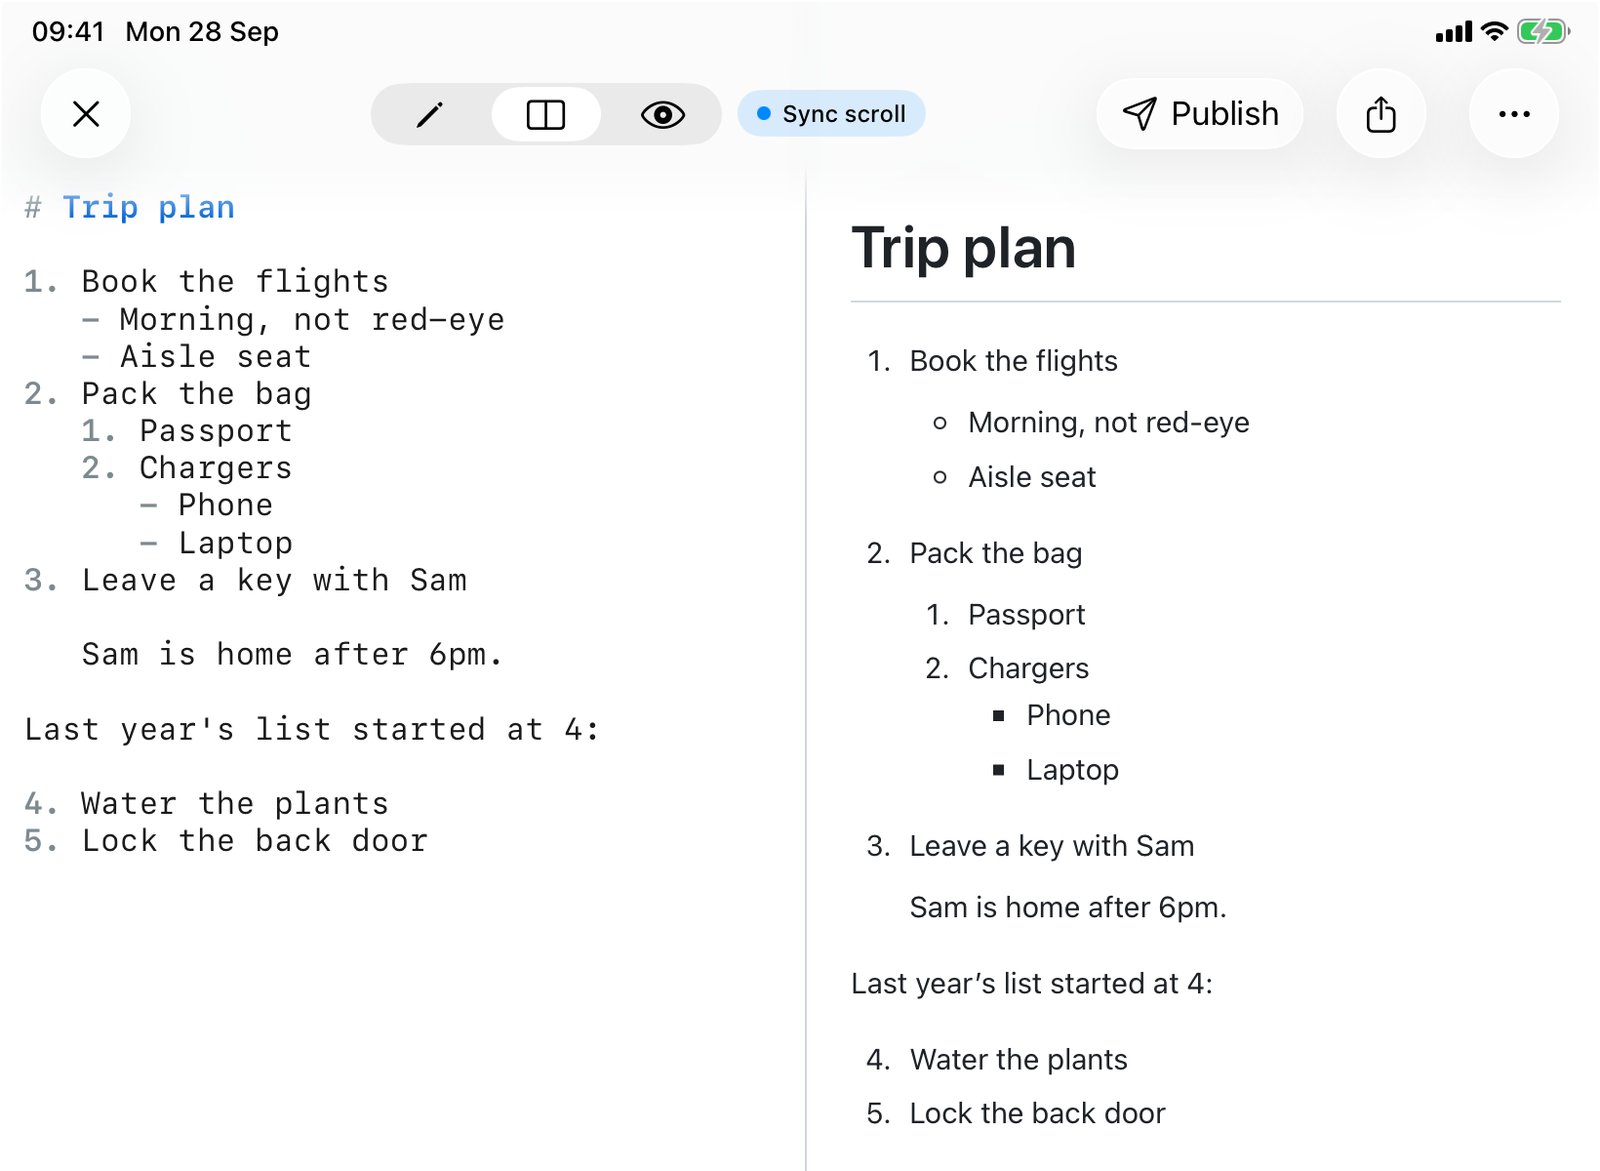Viewport: 1600px width, 1171px height.
Task: Open the share sheet icon
Action: click(x=1381, y=114)
